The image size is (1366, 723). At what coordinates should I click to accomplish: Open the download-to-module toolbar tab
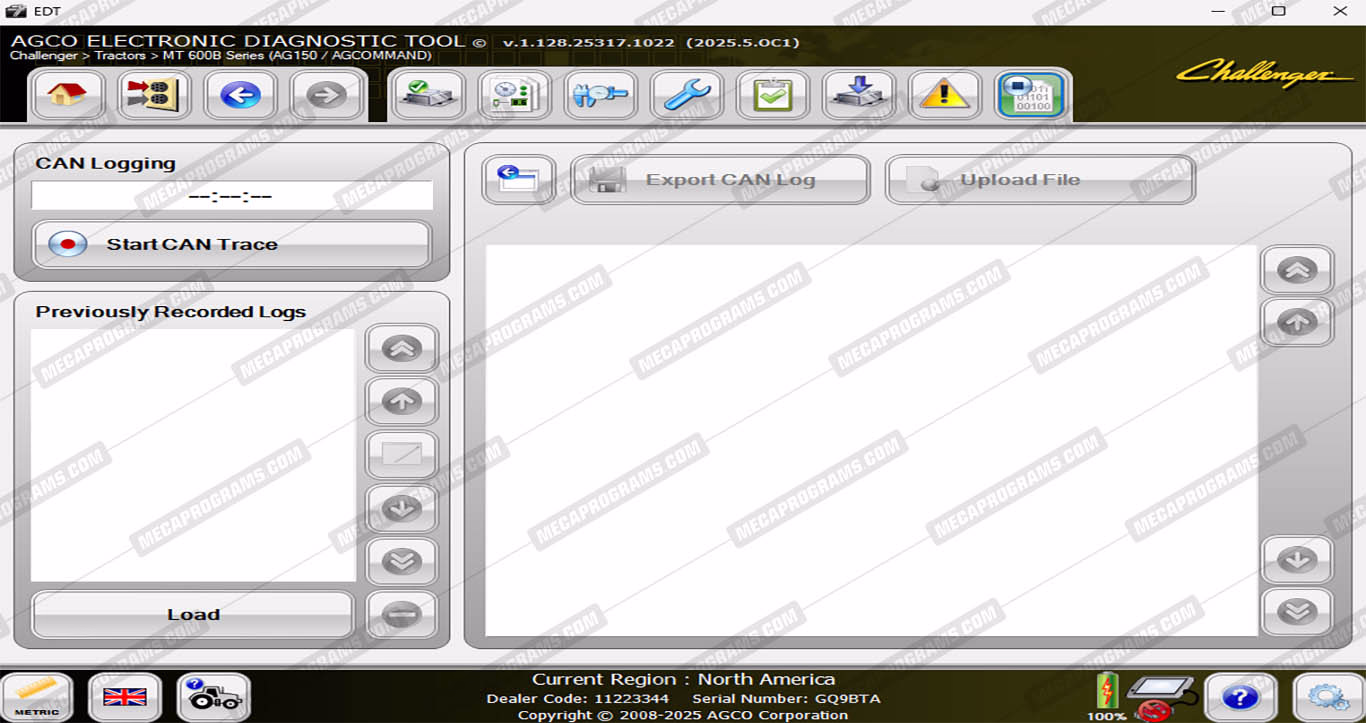858,95
